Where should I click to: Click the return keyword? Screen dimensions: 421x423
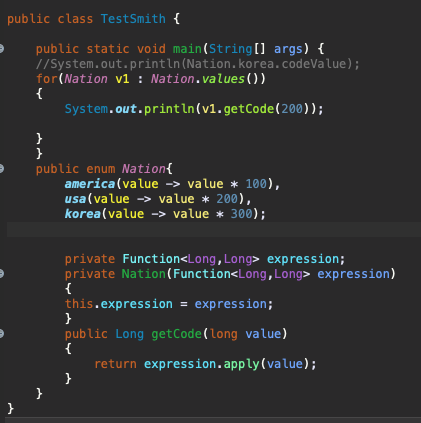pos(115,364)
